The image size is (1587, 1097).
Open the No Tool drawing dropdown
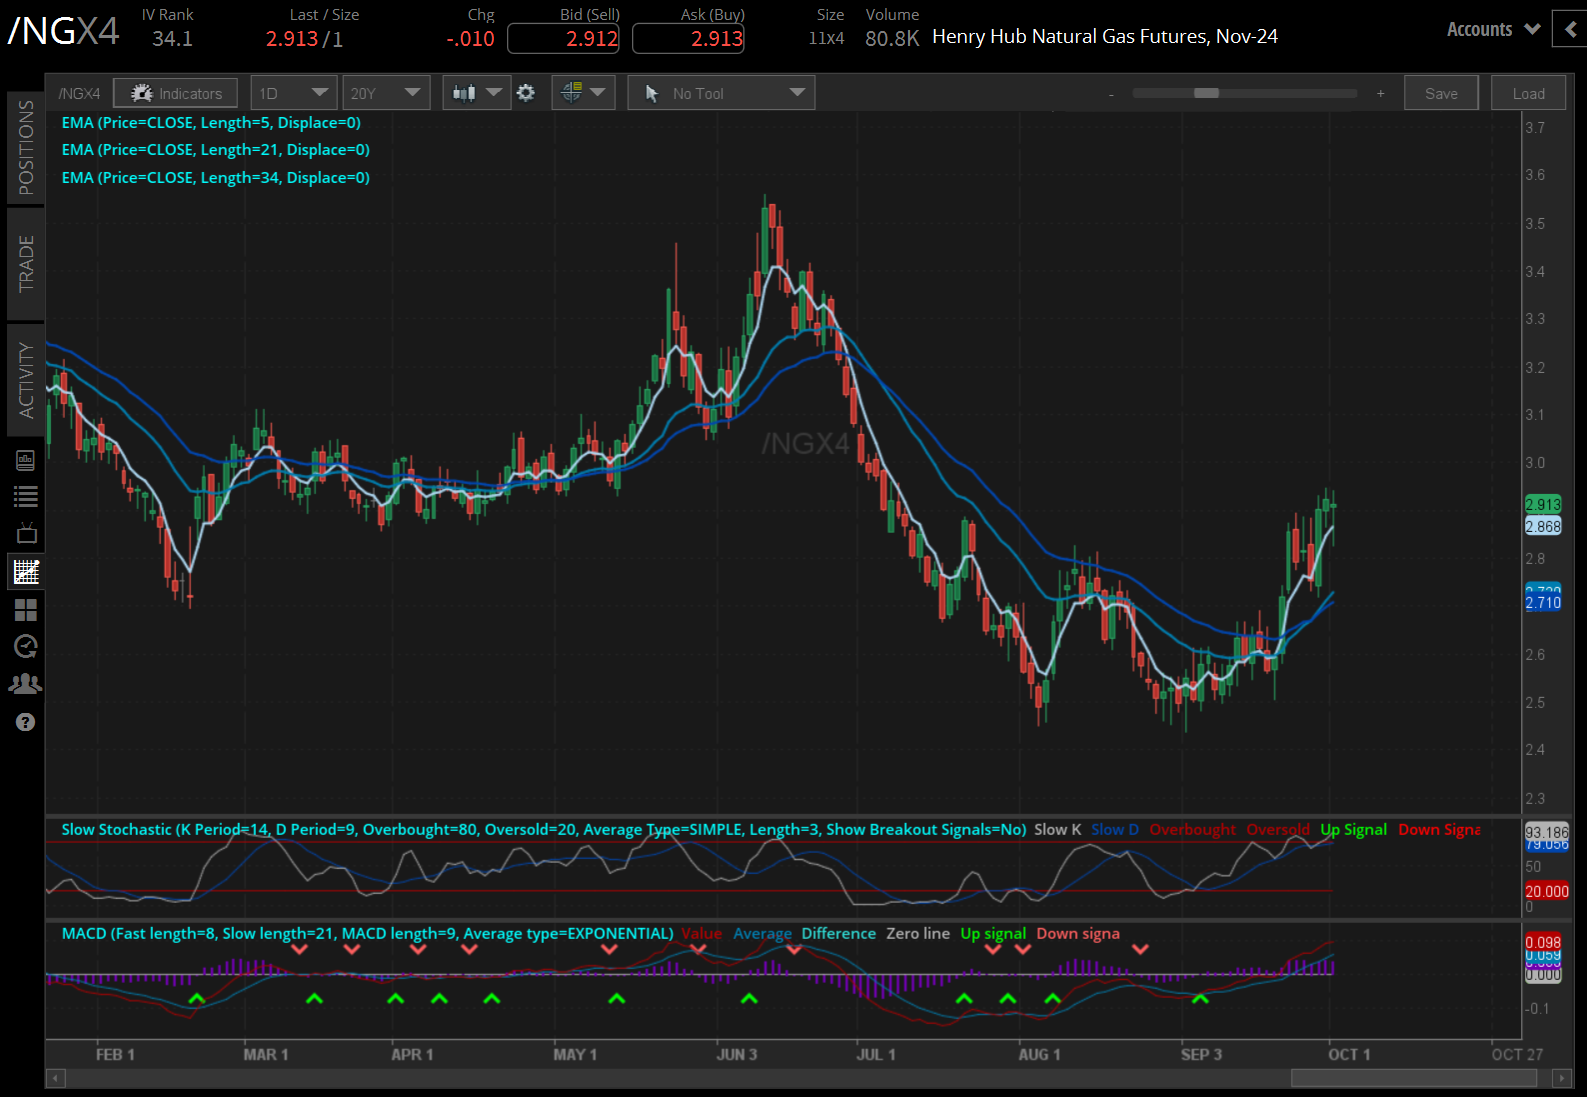coord(721,93)
